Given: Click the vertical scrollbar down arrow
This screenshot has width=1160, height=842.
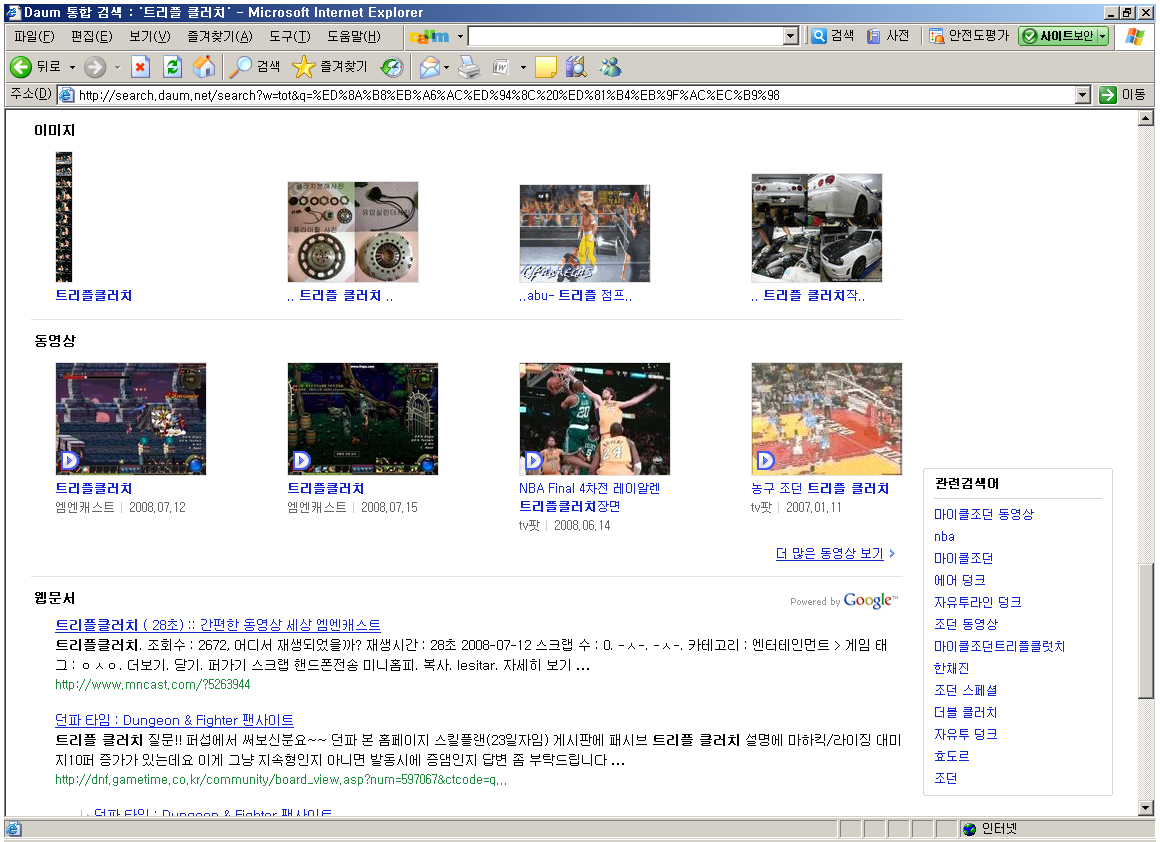Looking at the screenshot, I should click(1146, 808).
